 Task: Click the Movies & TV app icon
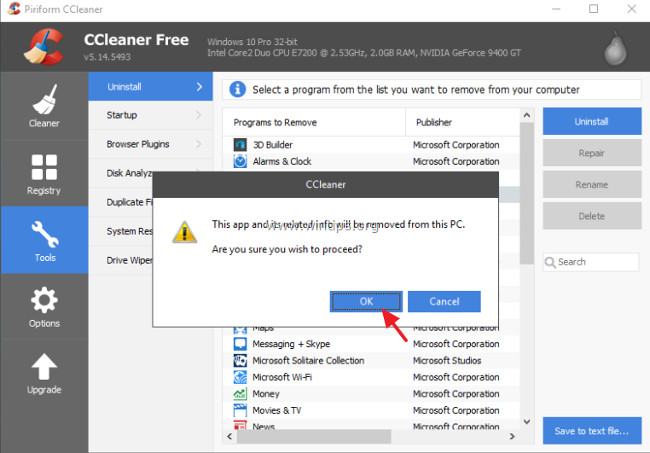click(x=240, y=410)
